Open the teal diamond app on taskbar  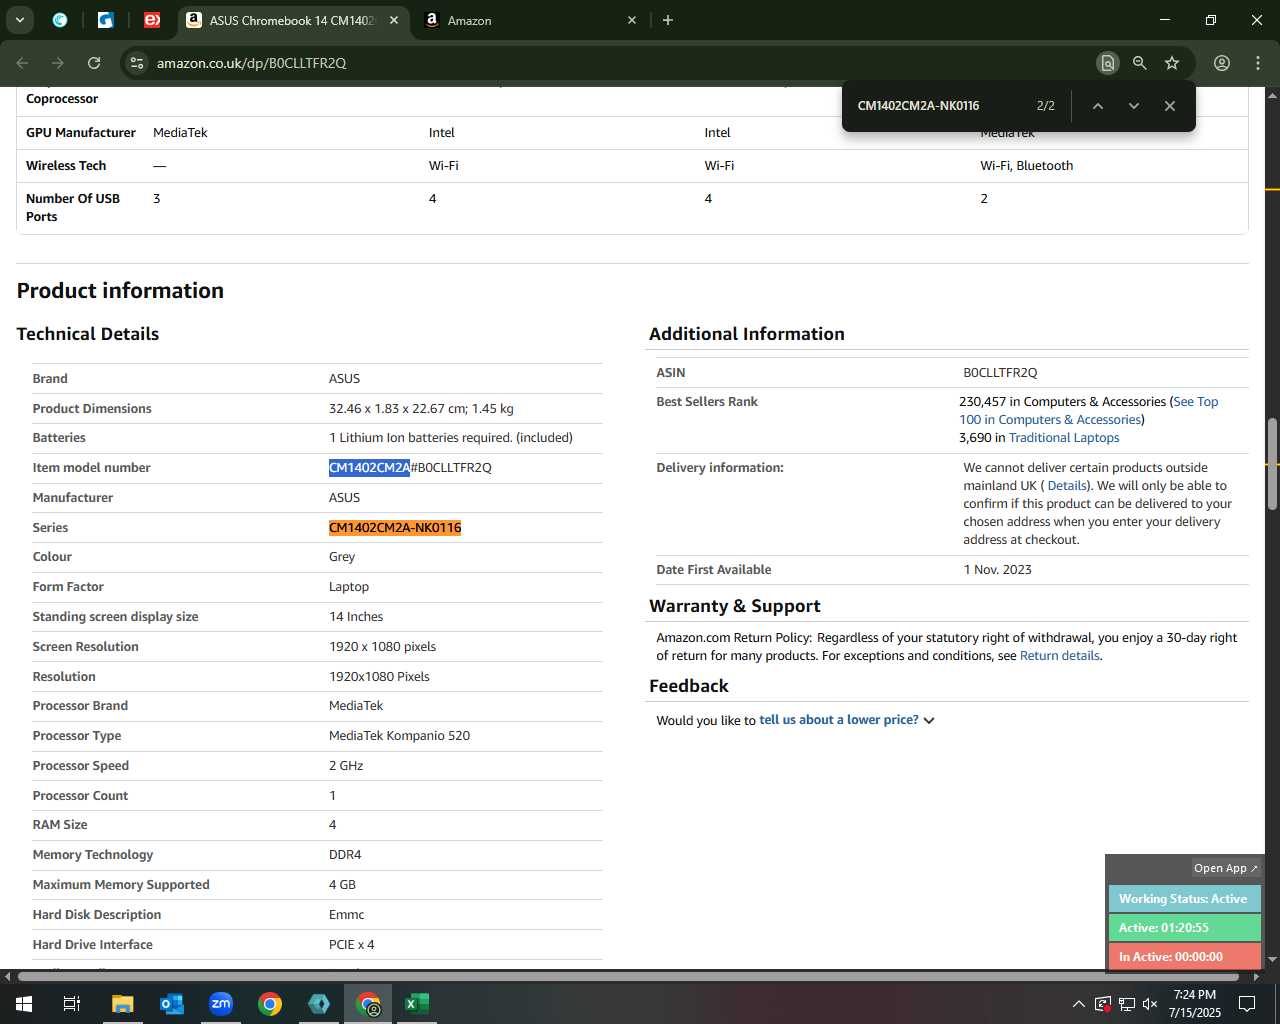(318, 1003)
